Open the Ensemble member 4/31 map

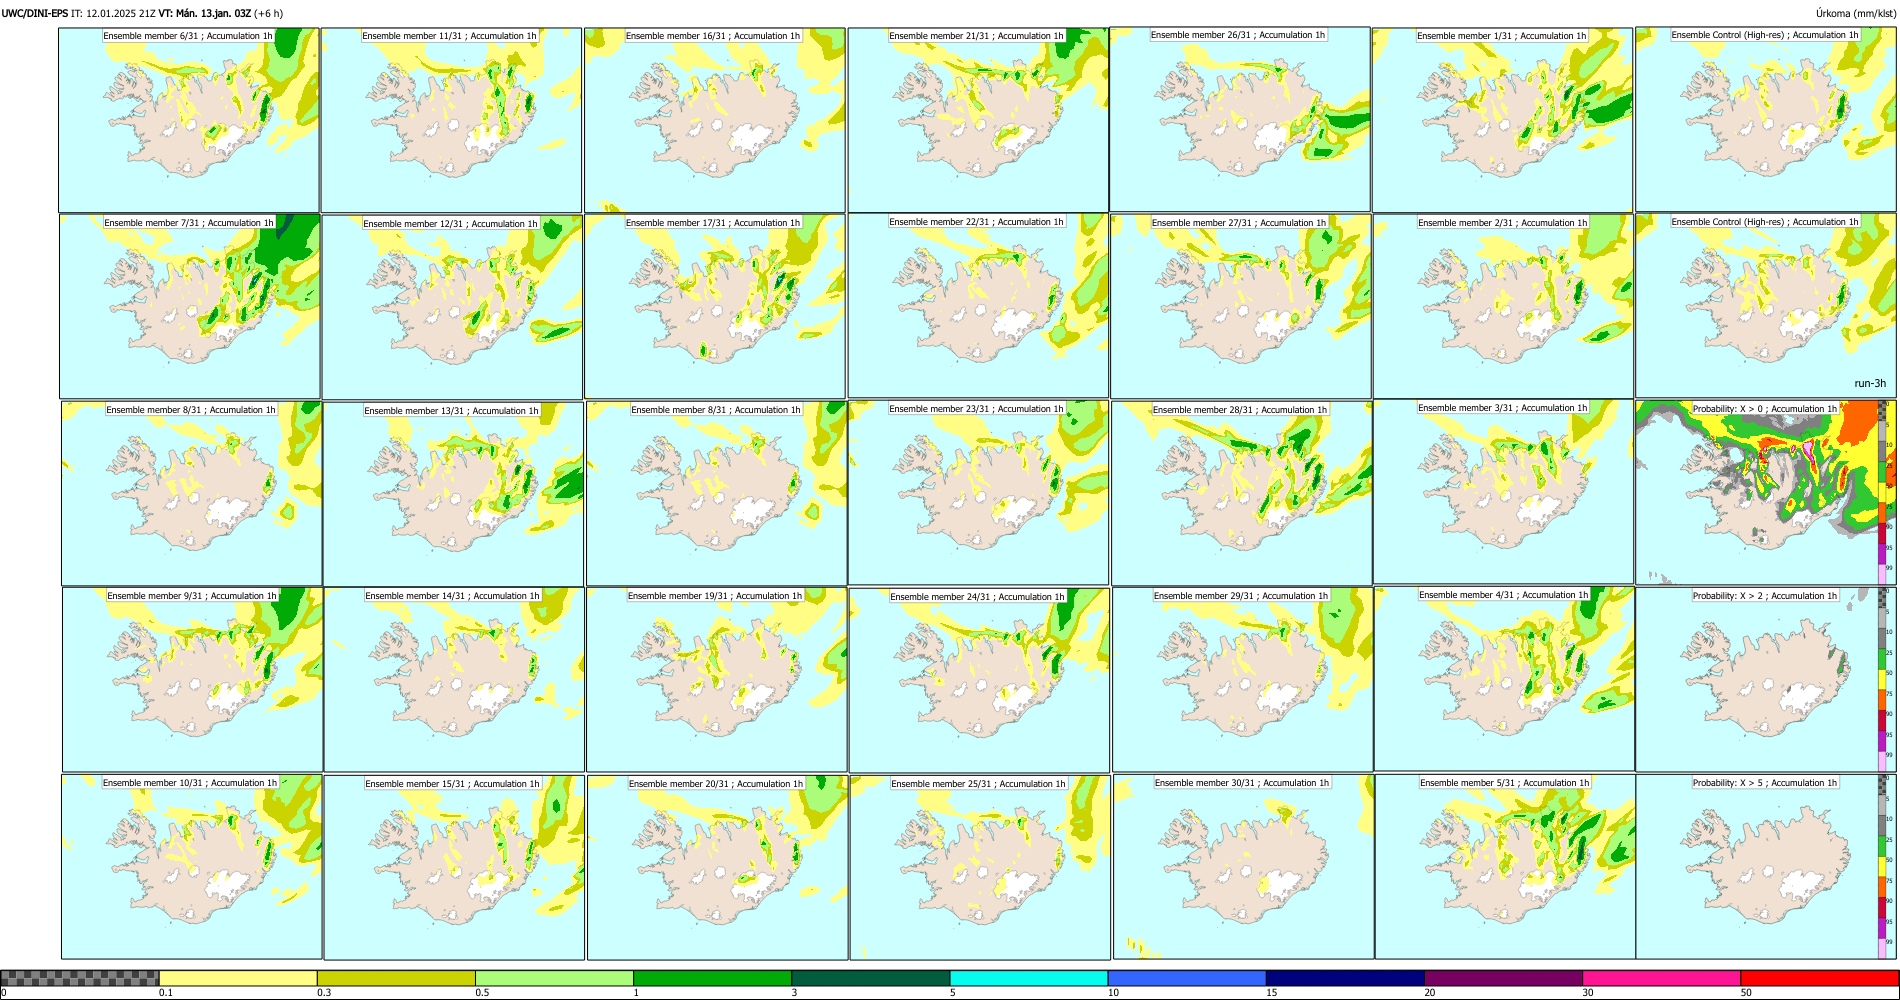point(1504,679)
